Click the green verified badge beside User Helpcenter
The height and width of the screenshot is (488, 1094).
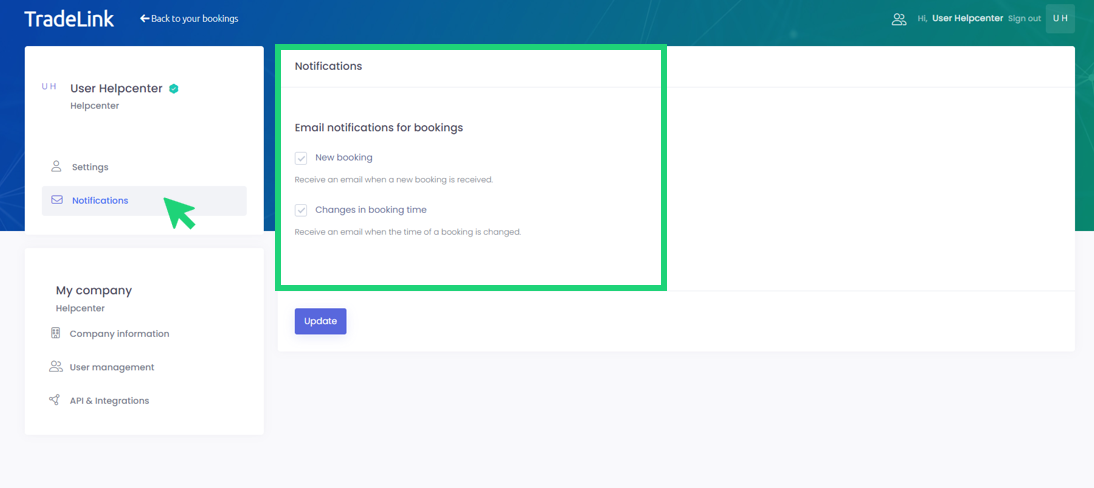coord(174,89)
